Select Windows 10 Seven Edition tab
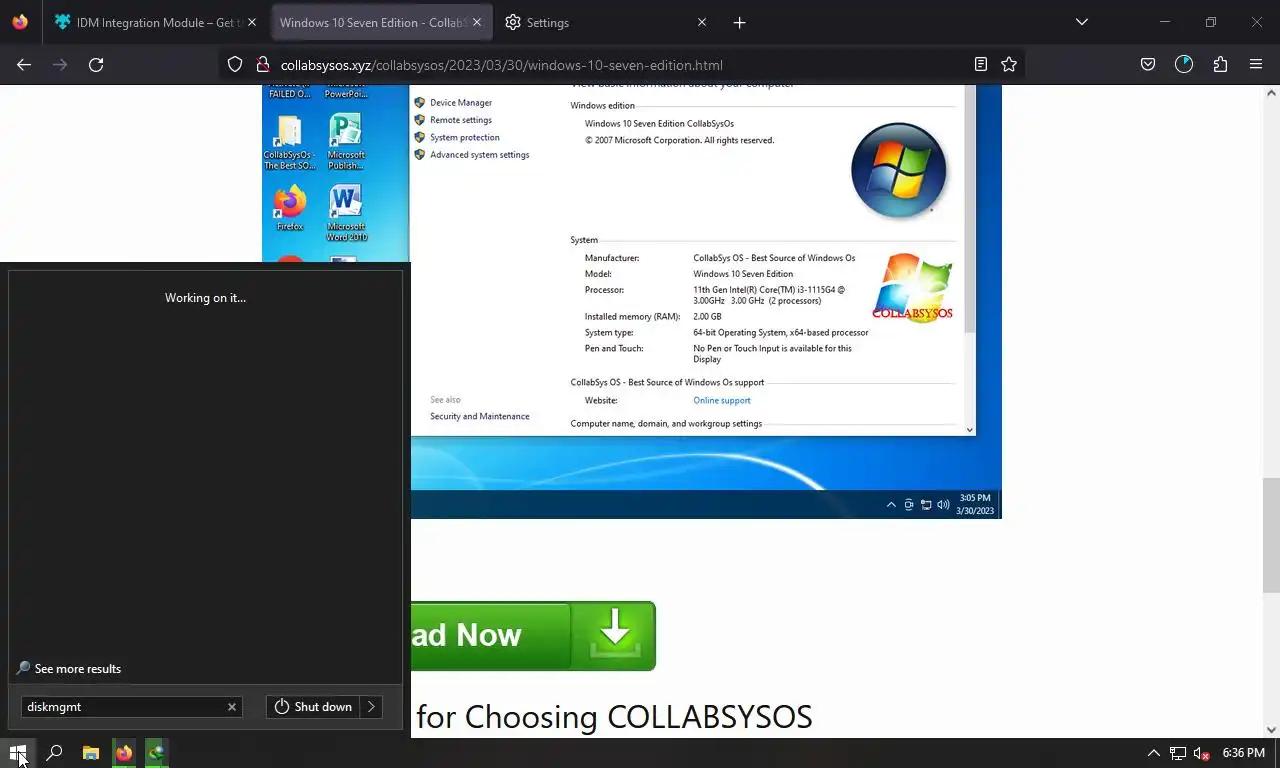 [x=380, y=22]
